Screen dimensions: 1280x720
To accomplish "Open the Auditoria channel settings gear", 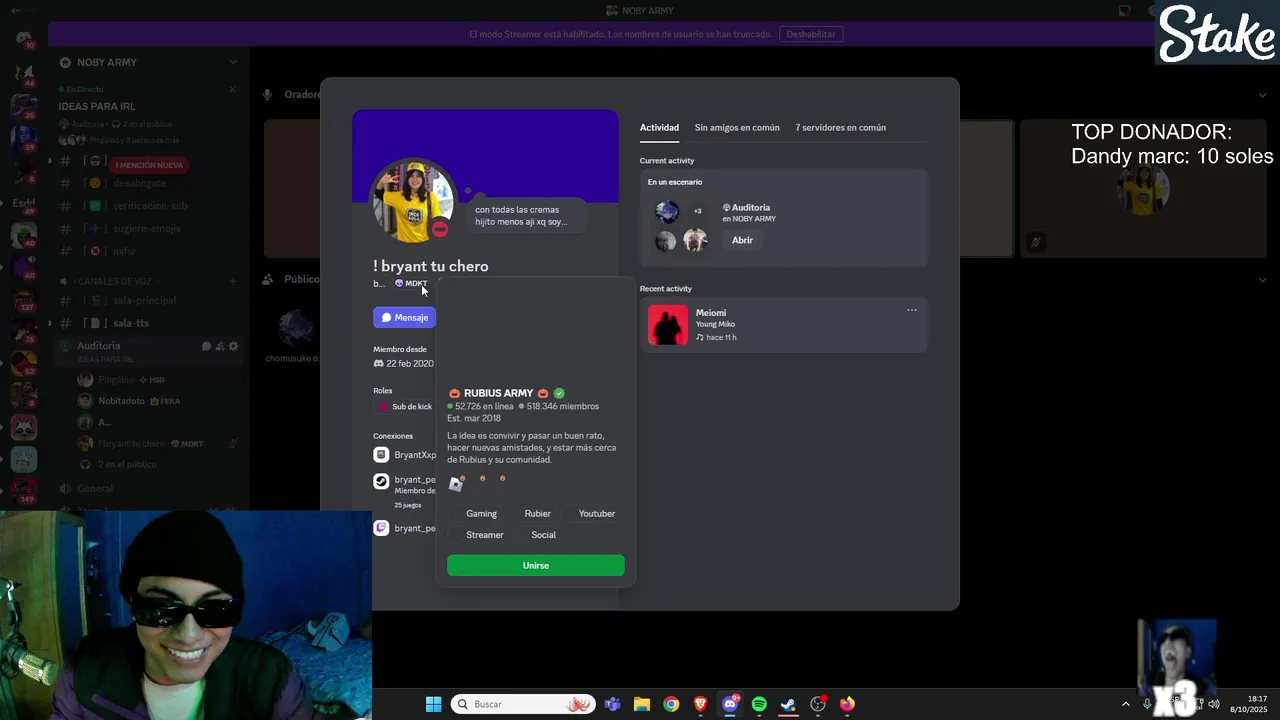I will tap(233, 346).
